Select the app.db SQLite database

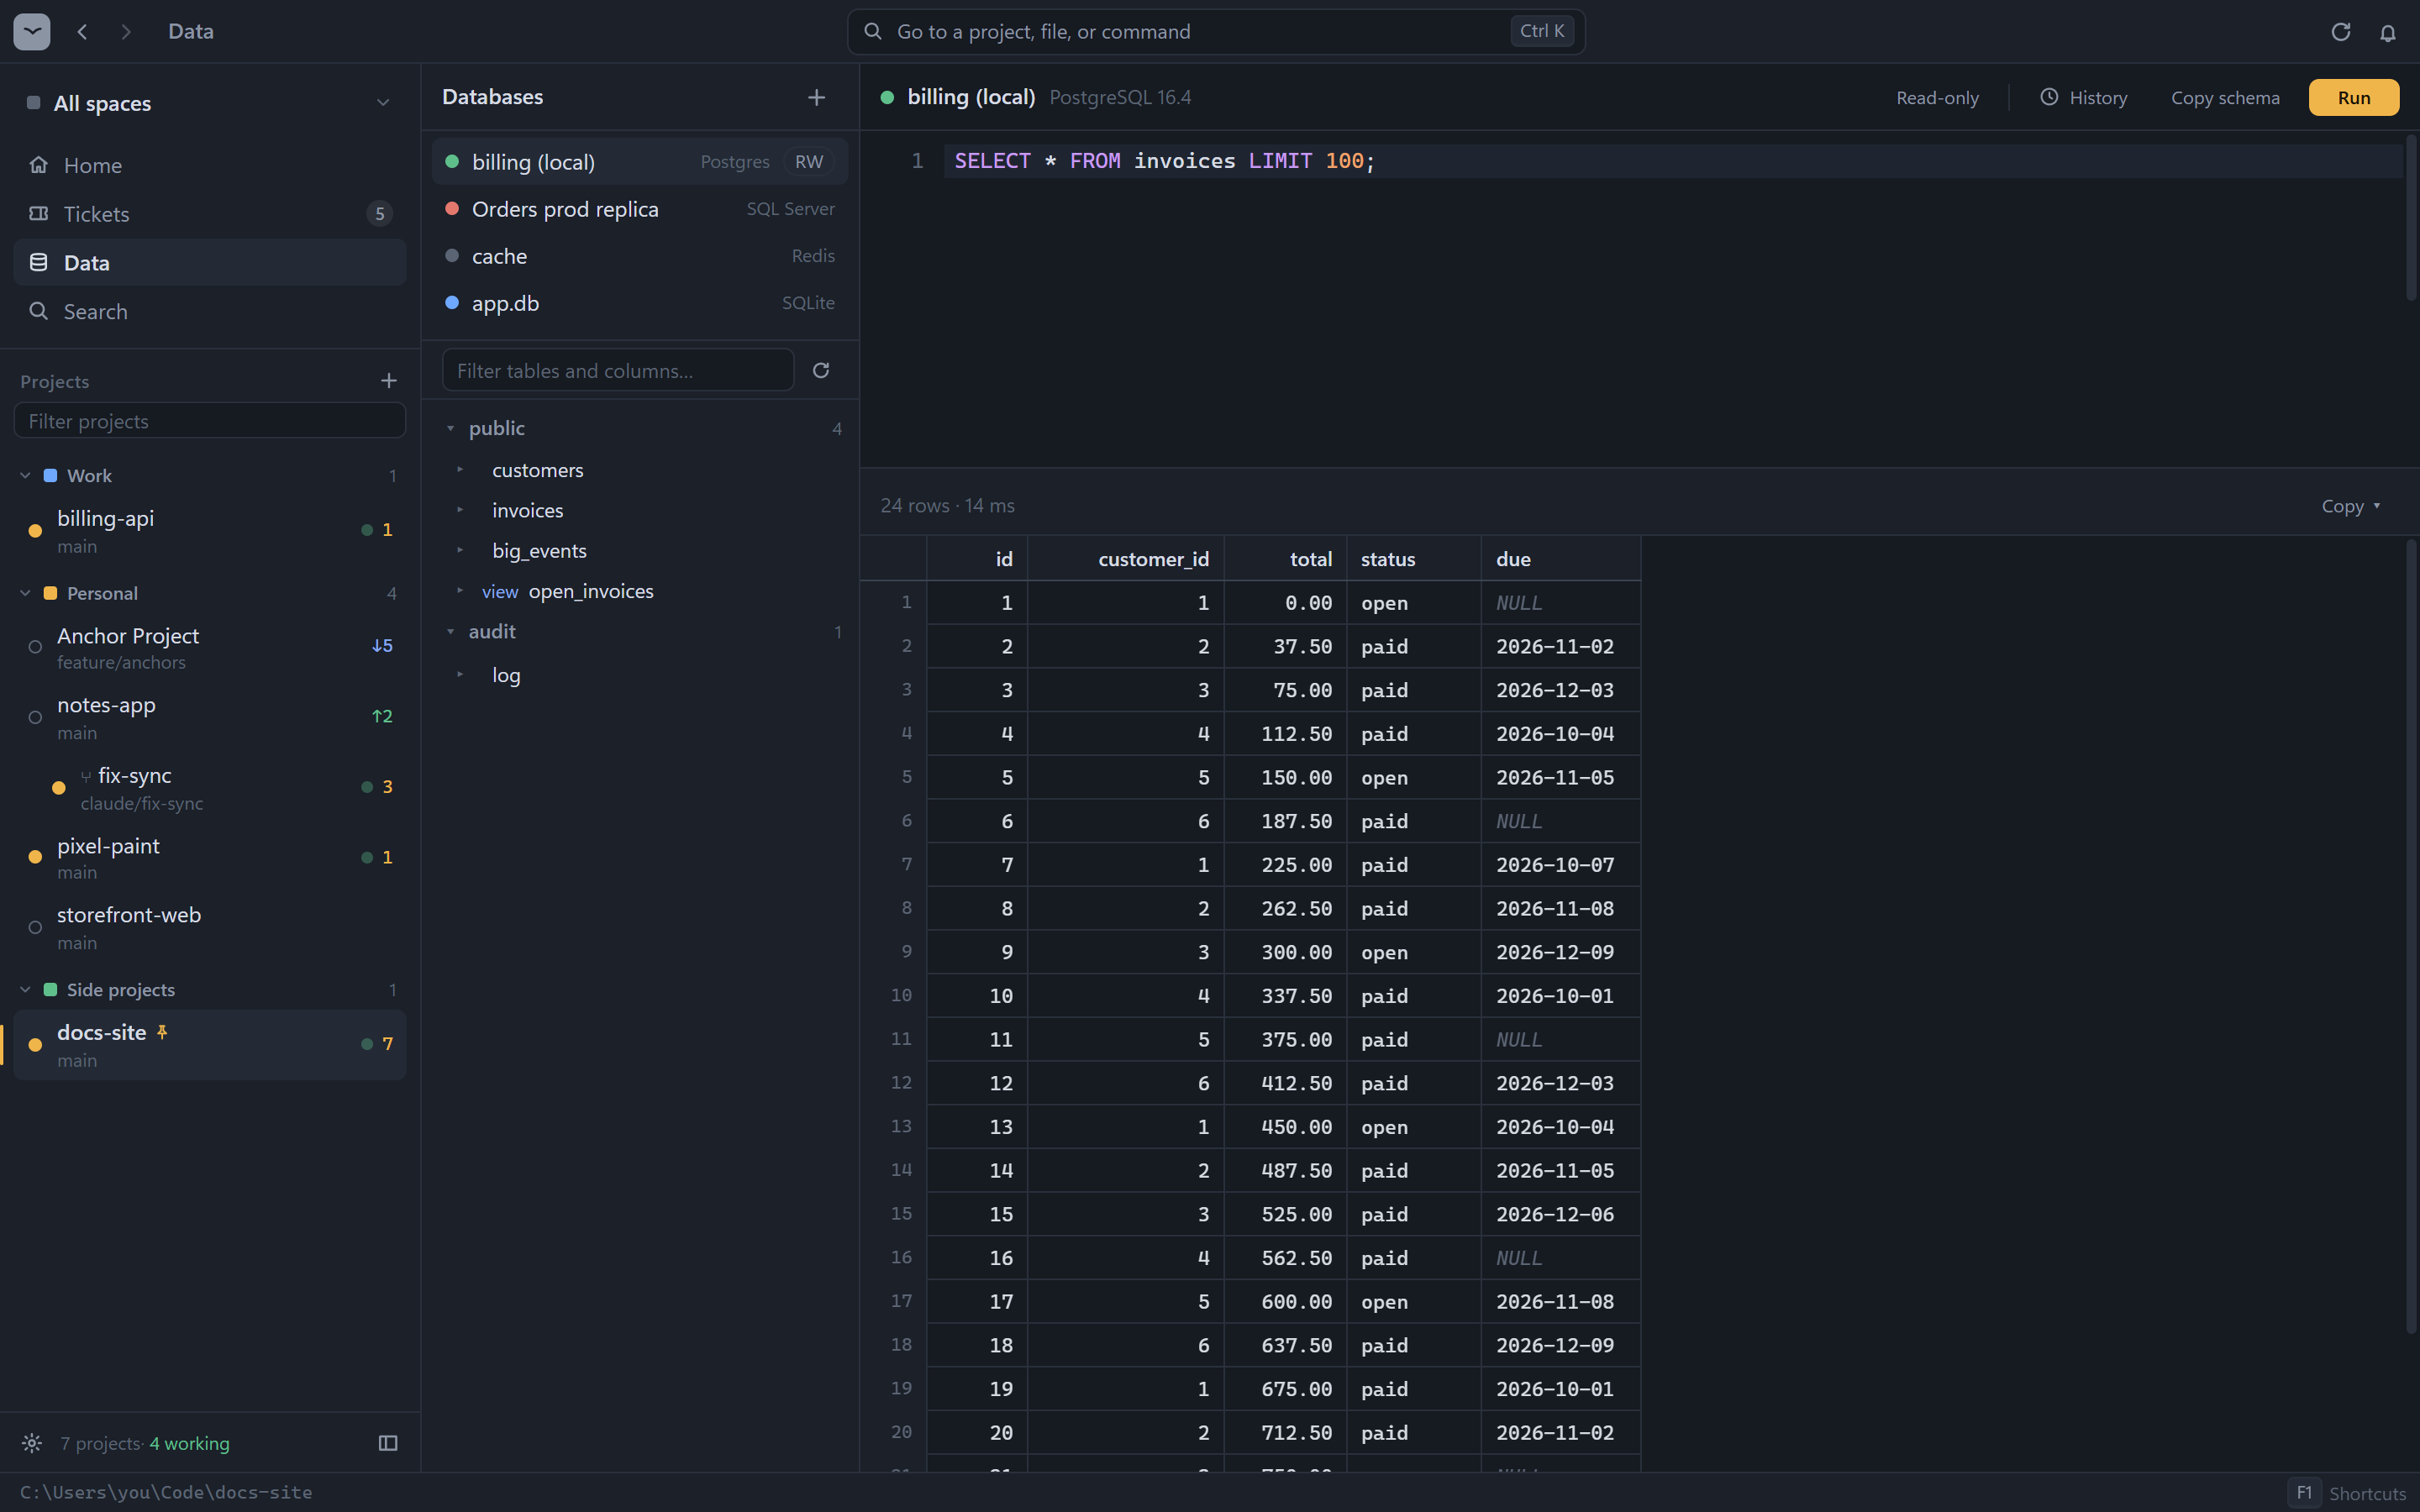point(640,302)
